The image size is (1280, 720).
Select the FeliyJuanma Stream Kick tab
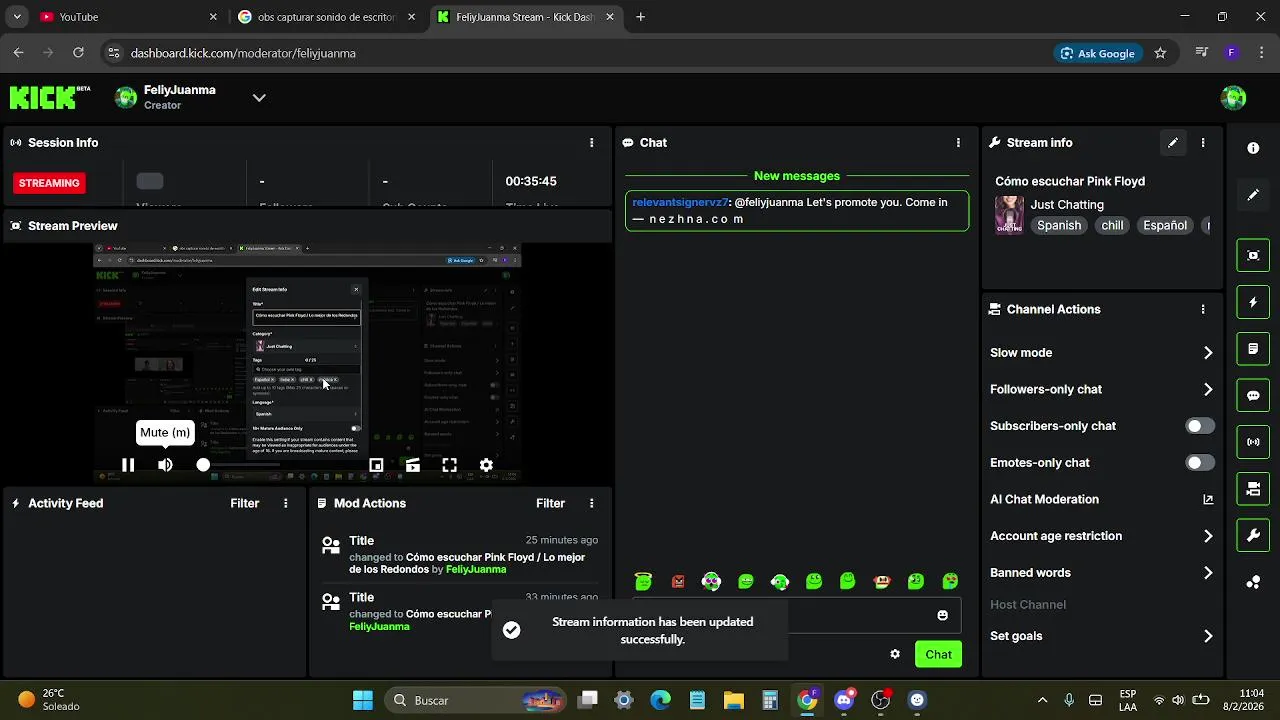pos(526,17)
